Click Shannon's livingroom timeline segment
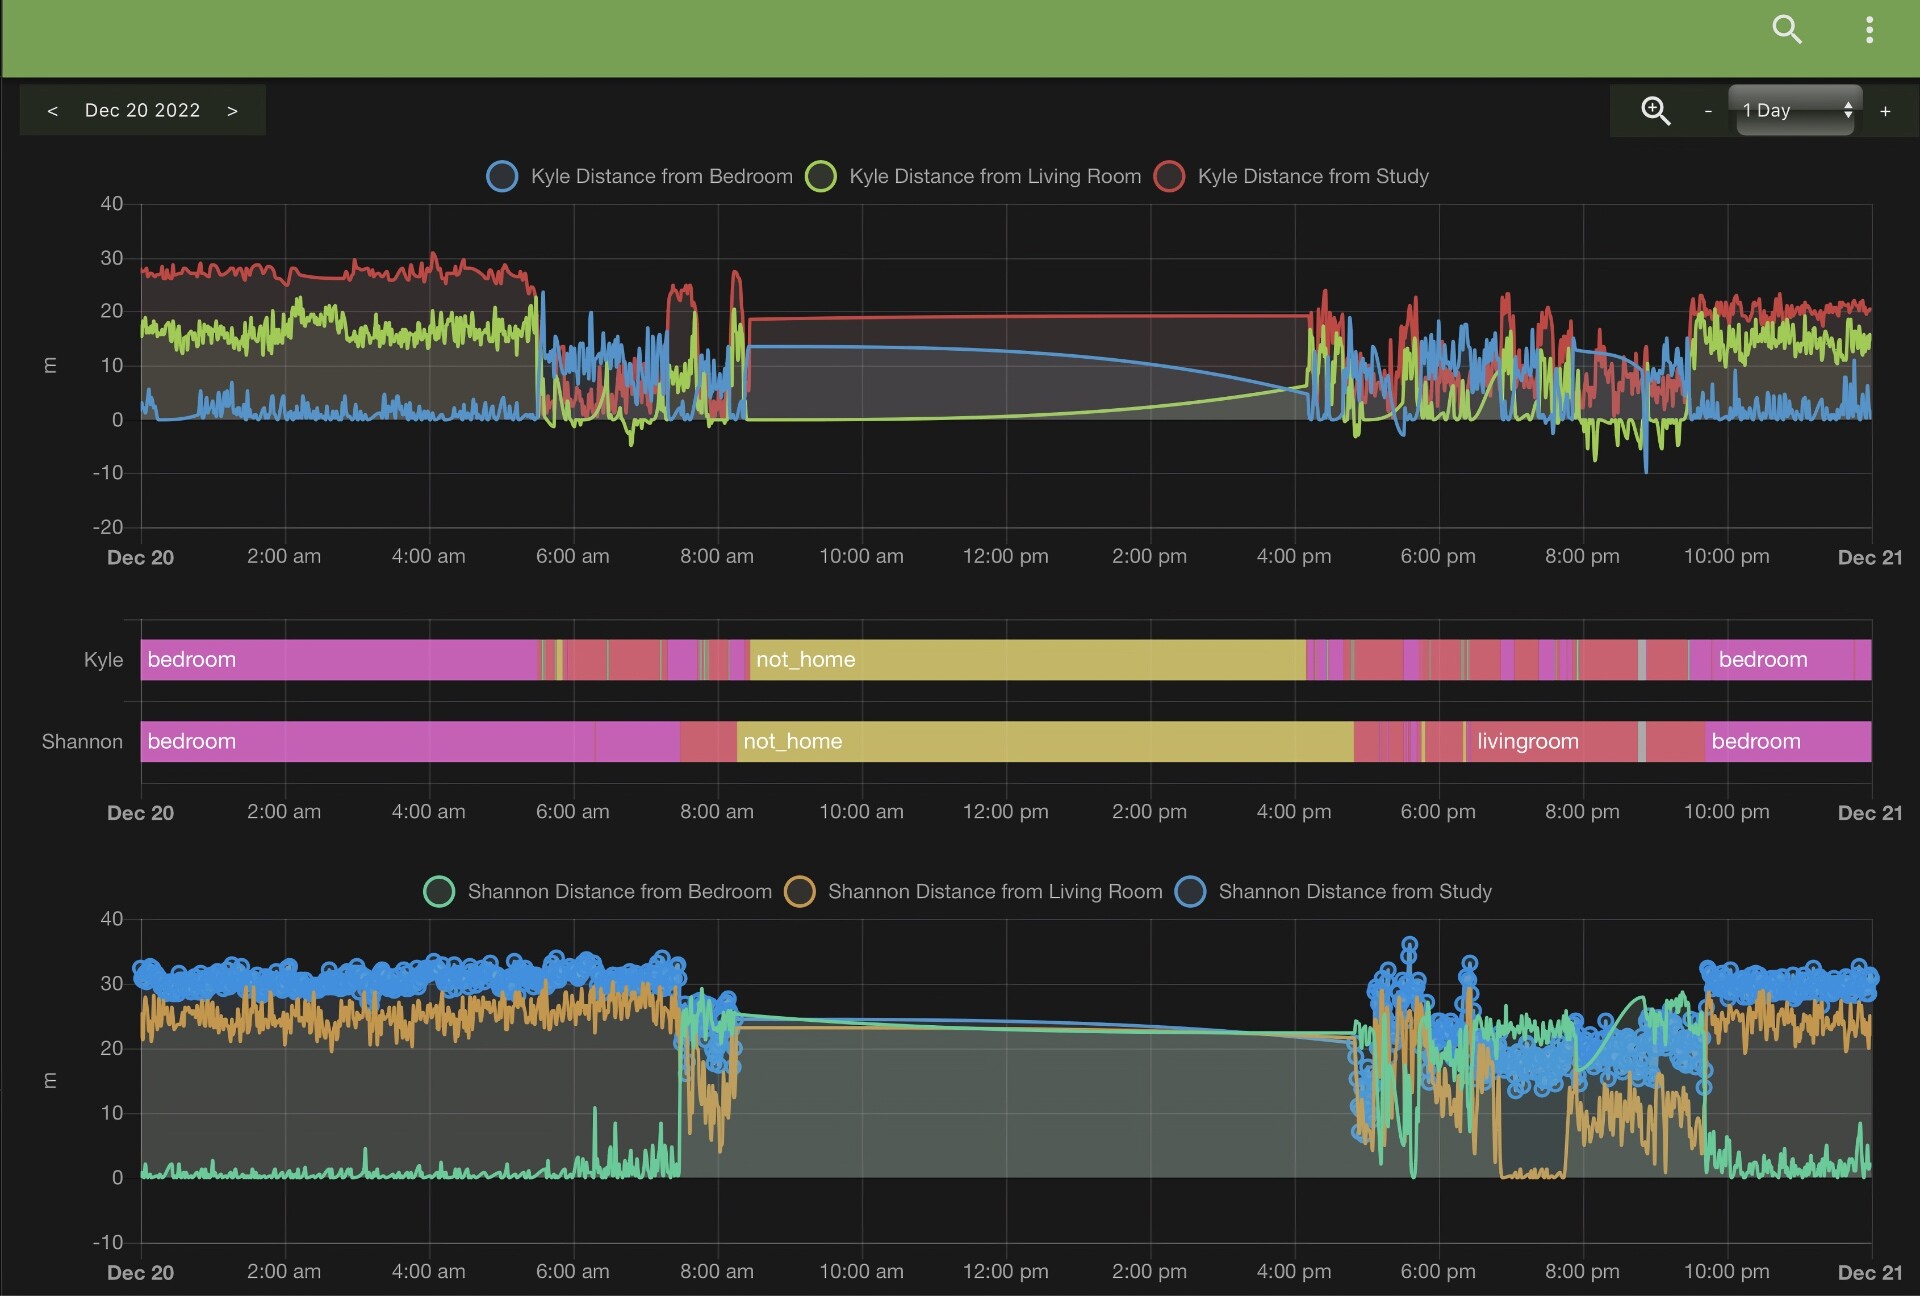 coord(1552,742)
